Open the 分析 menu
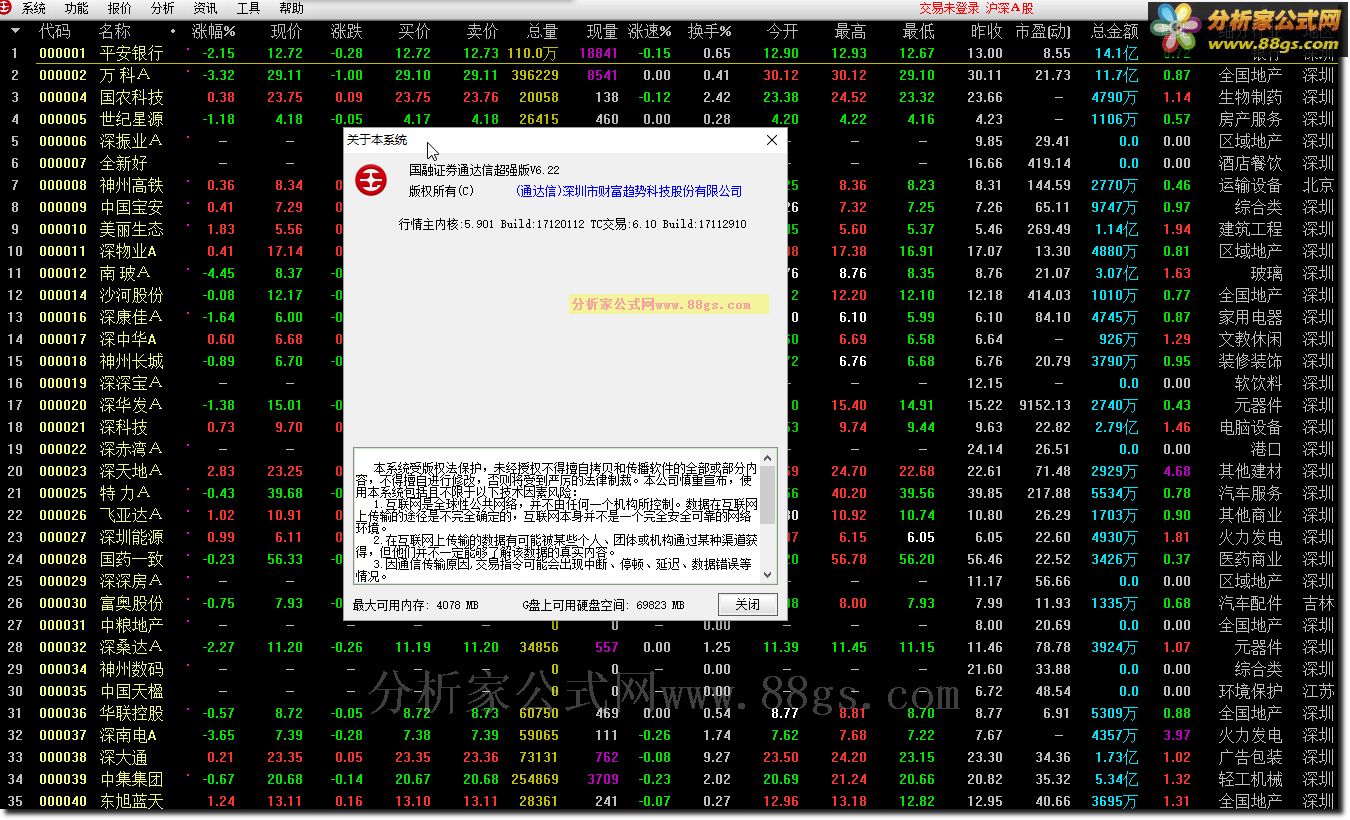The height and width of the screenshot is (820, 1350). pyautogui.click(x=162, y=9)
